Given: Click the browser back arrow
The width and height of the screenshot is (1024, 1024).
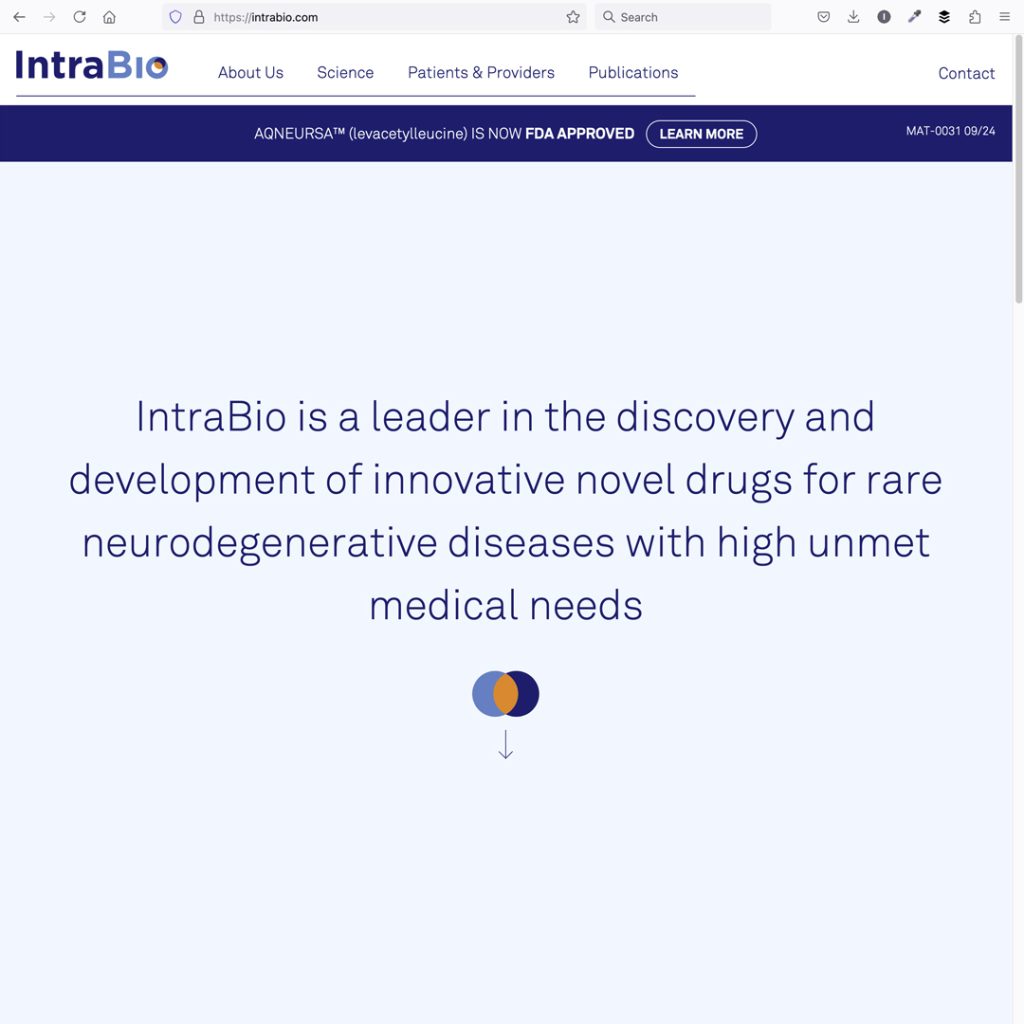Looking at the screenshot, I should click(19, 17).
